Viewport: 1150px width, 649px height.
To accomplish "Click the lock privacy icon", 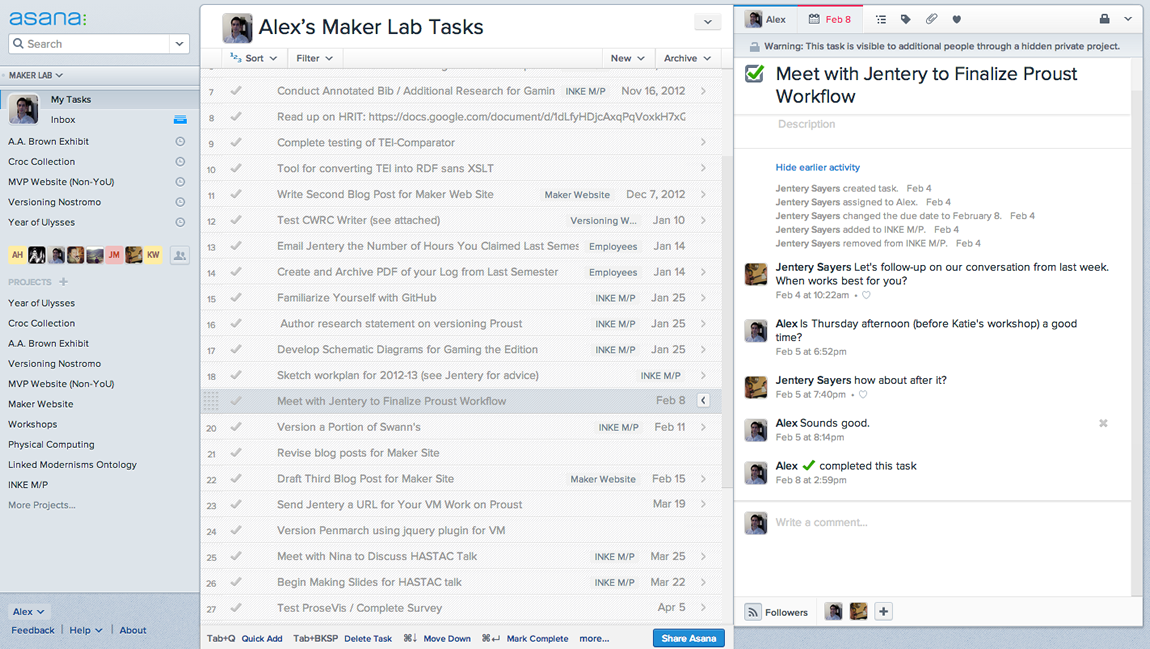I will (1104, 19).
